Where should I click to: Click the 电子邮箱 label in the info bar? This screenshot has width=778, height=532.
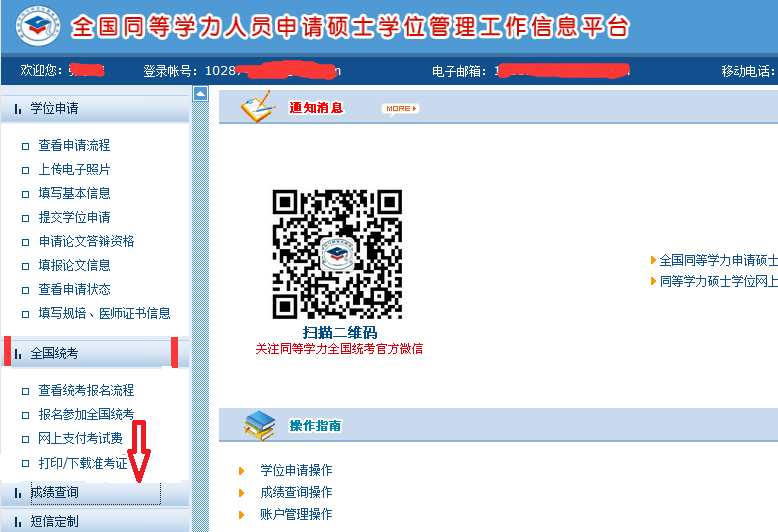point(459,71)
